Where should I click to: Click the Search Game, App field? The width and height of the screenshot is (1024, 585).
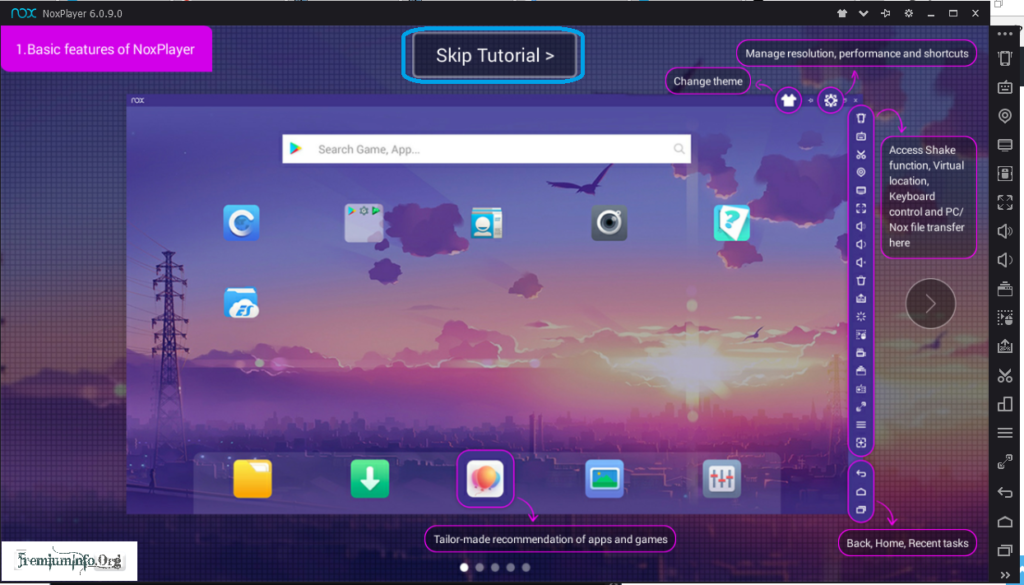tap(487, 149)
